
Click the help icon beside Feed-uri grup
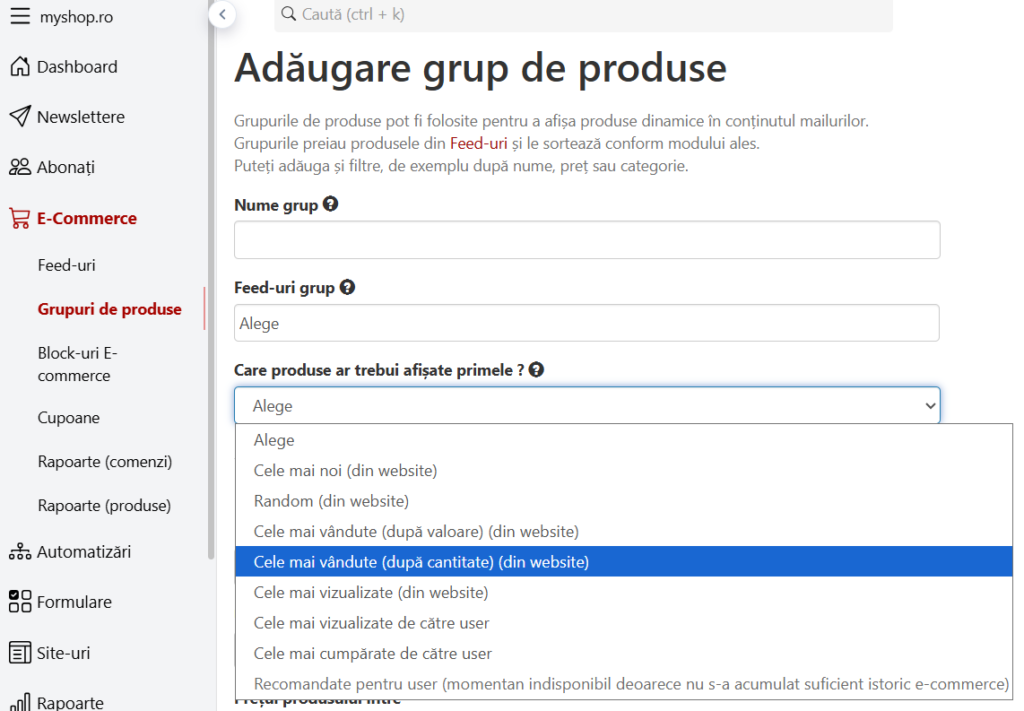tap(347, 287)
